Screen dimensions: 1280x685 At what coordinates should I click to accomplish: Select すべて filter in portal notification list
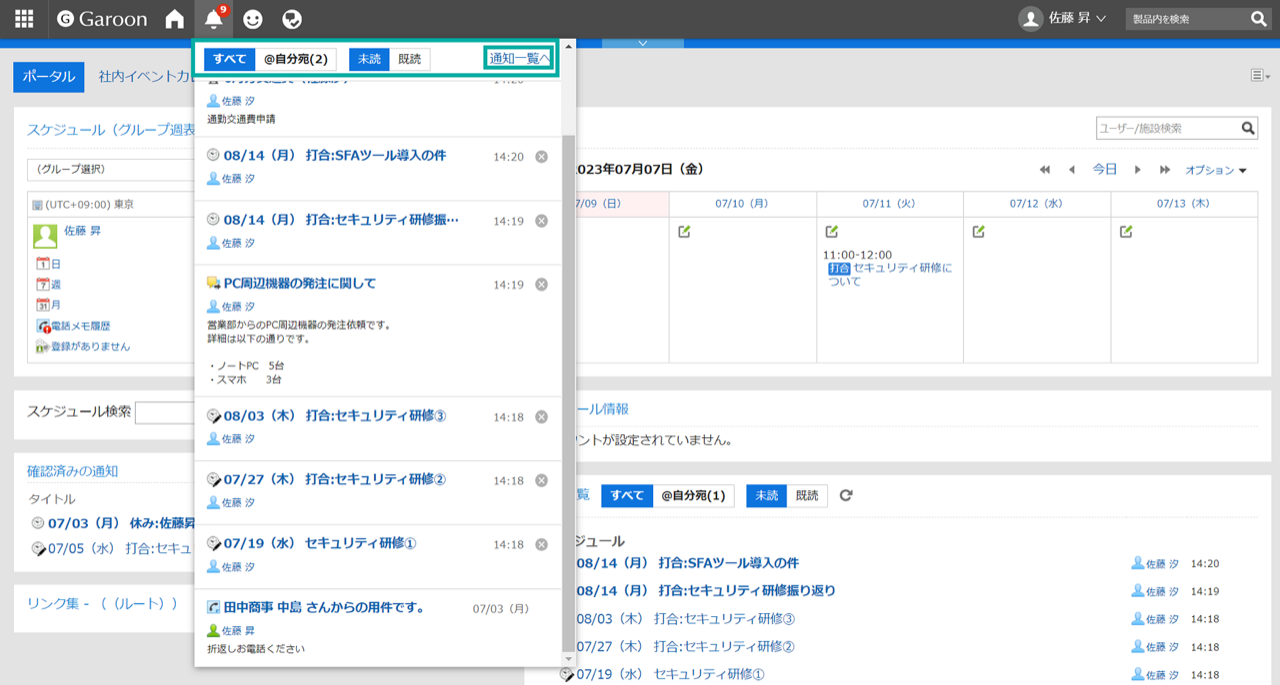point(627,496)
